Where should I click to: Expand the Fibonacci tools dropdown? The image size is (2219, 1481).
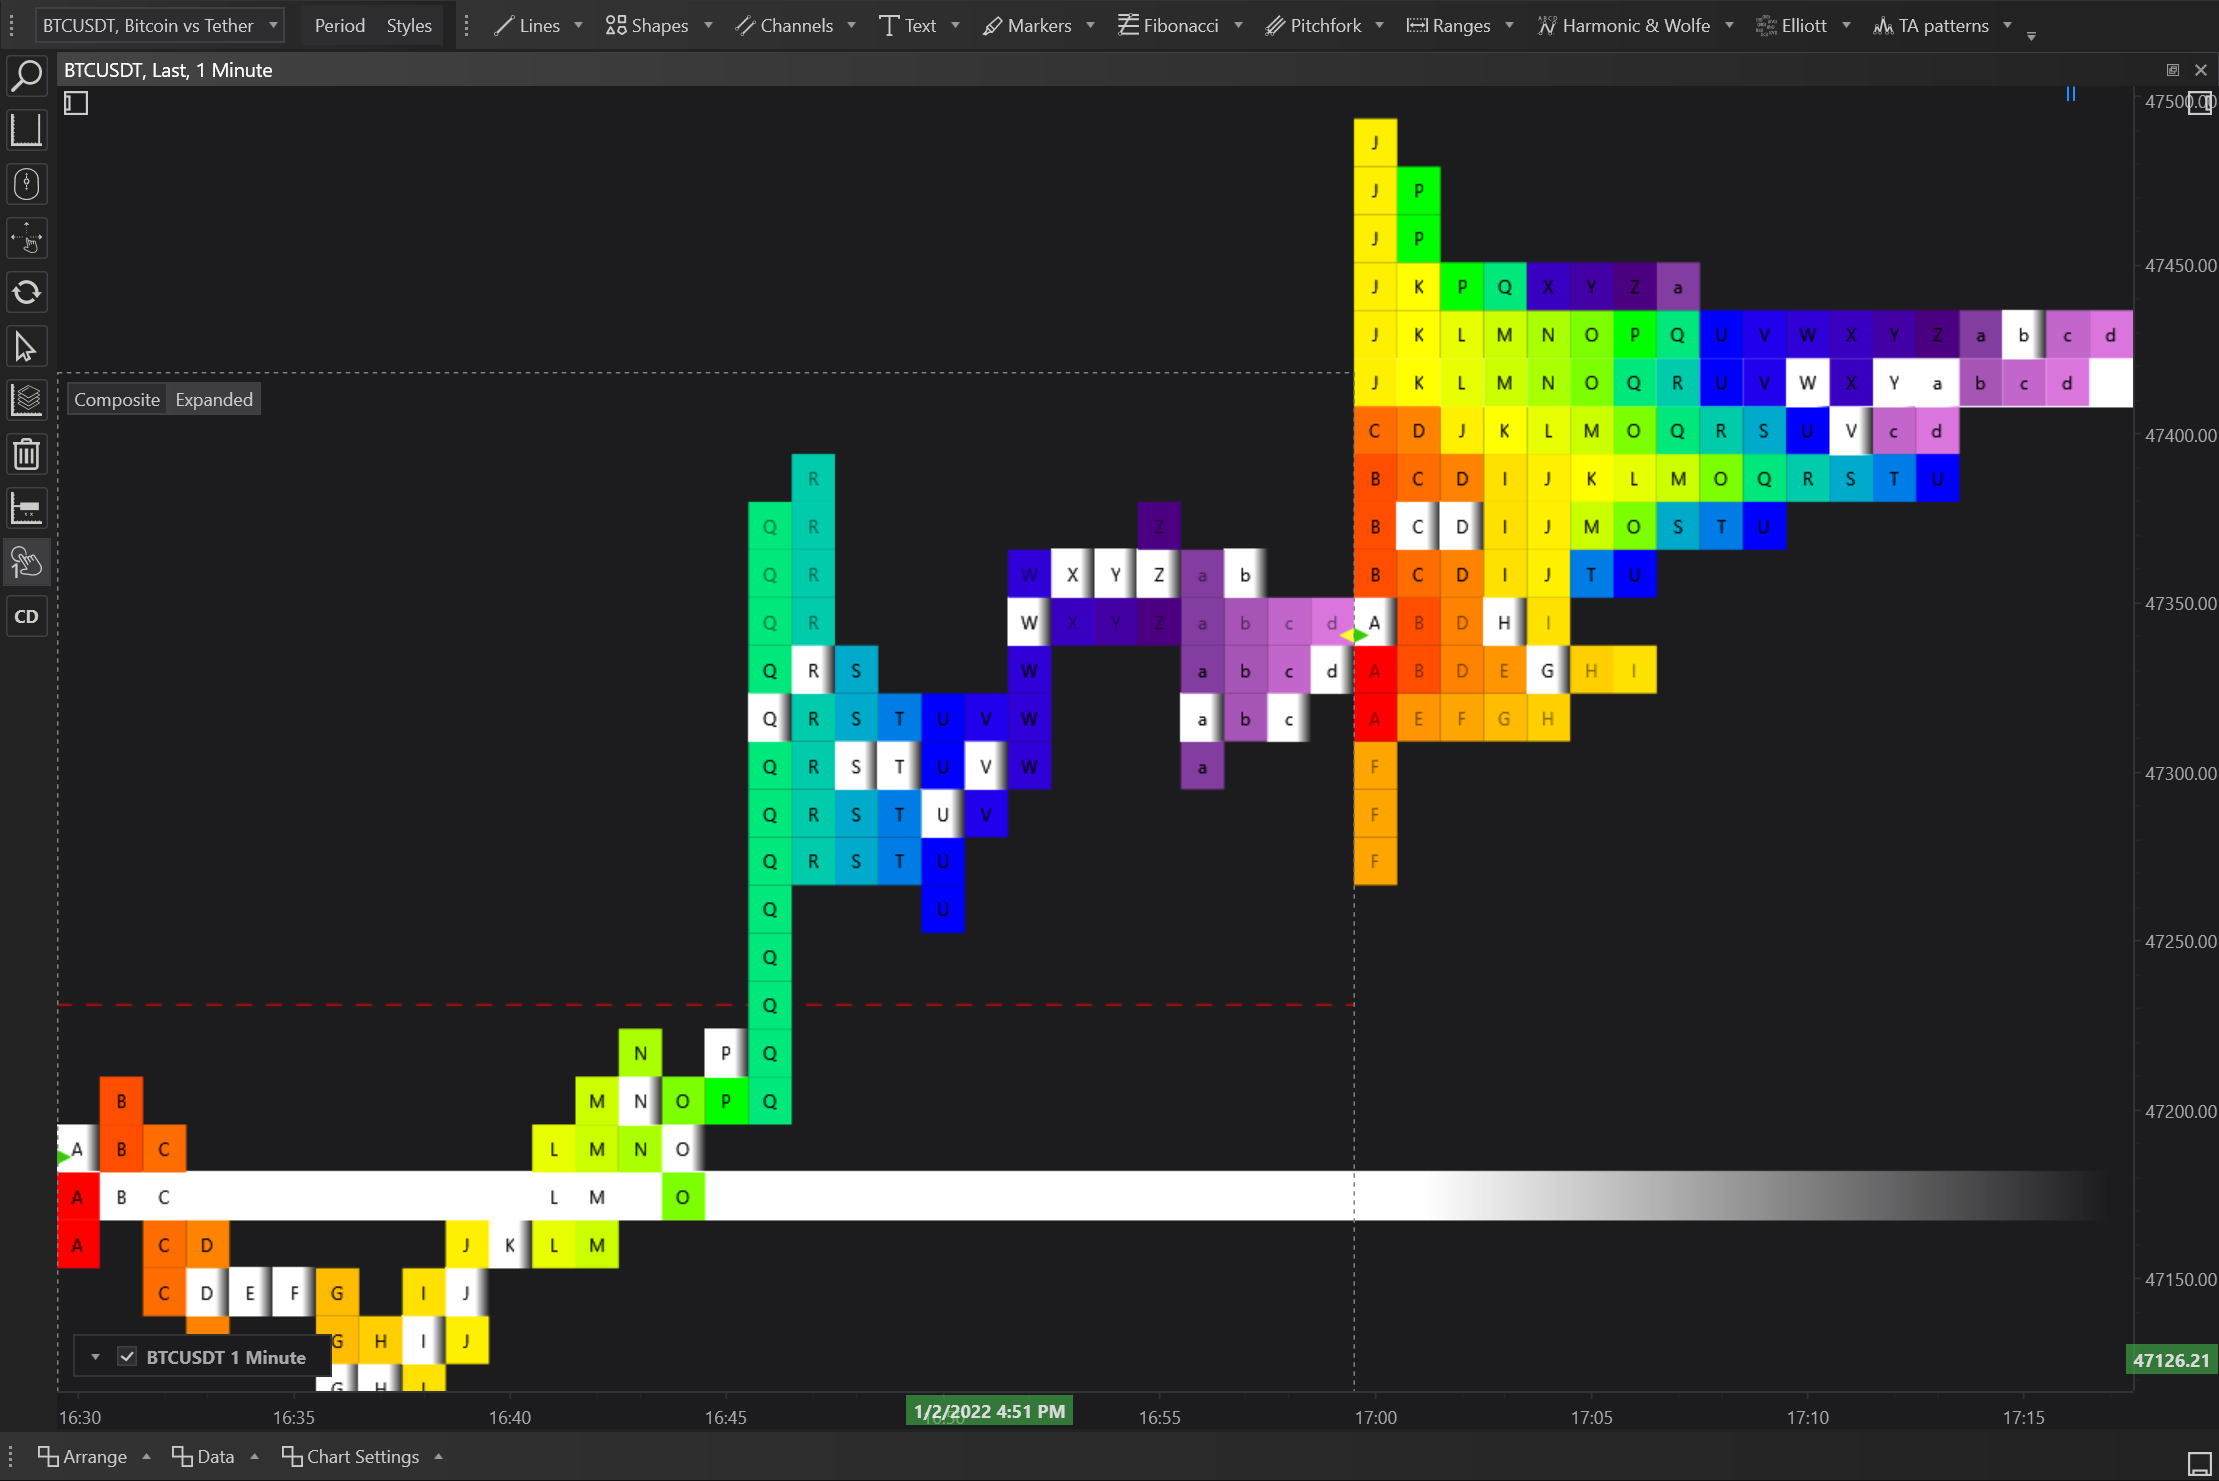[1238, 26]
